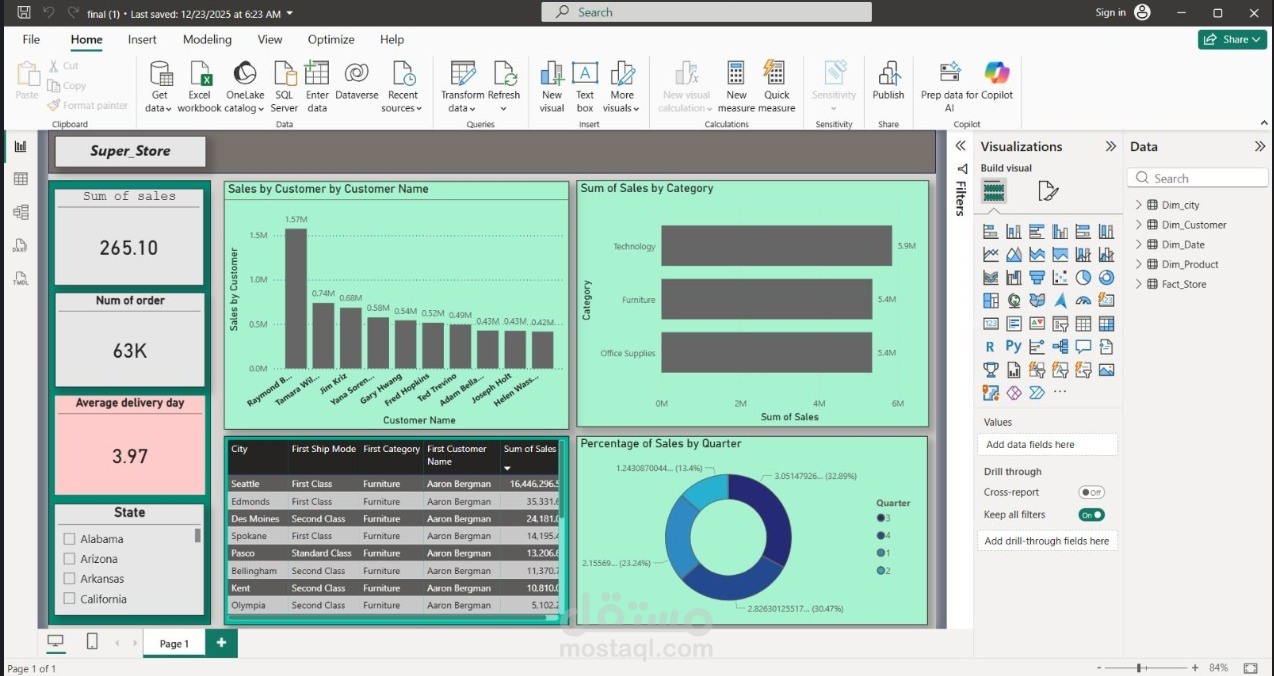Enable Cross-report drill through
The height and width of the screenshot is (676, 1274).
click(x=1091, y=492)
